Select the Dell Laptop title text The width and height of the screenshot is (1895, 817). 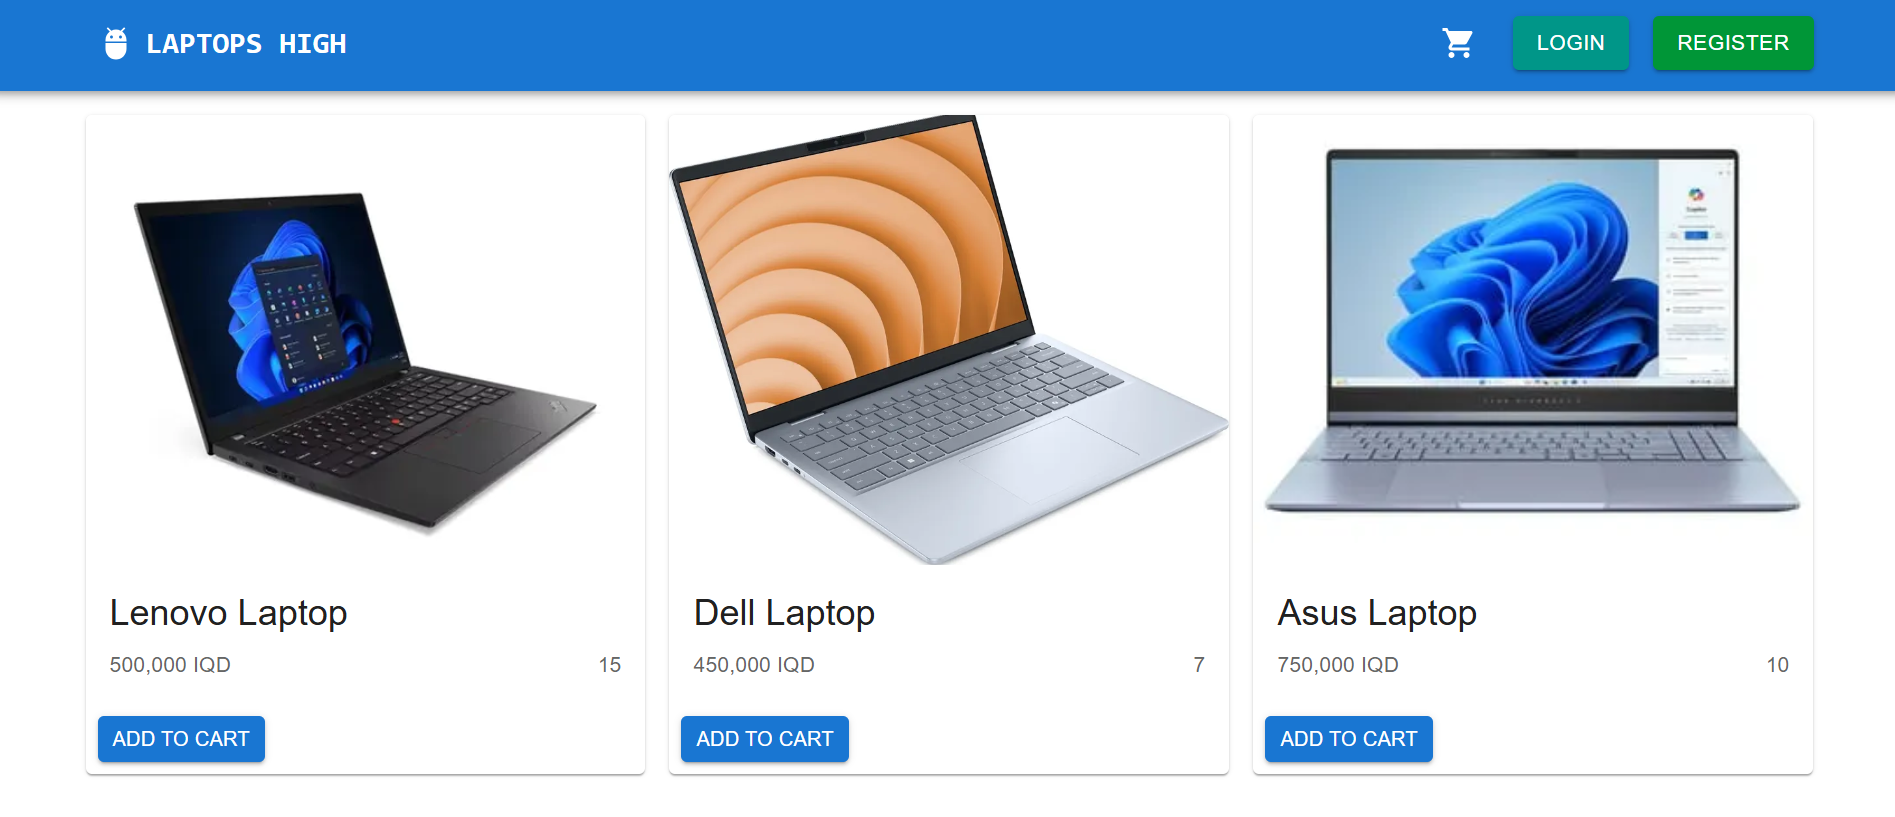[784, 612]
